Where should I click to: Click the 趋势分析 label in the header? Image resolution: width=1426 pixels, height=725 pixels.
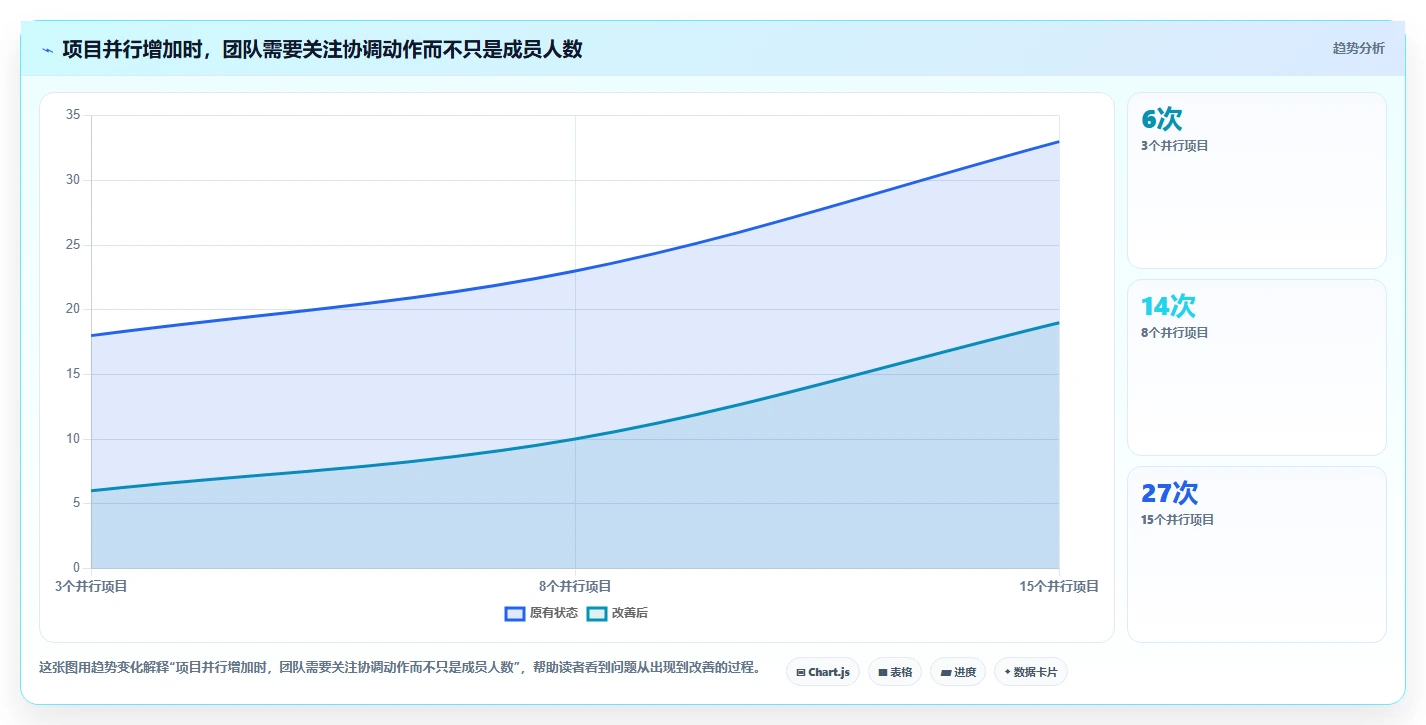coord(1358,48)
